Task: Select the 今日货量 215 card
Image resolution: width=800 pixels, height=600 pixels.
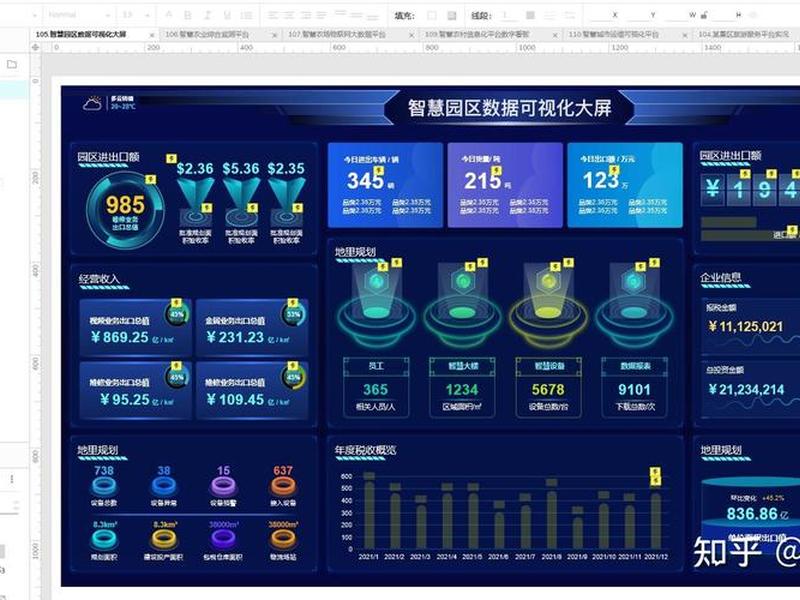Action: coord(505,185)
